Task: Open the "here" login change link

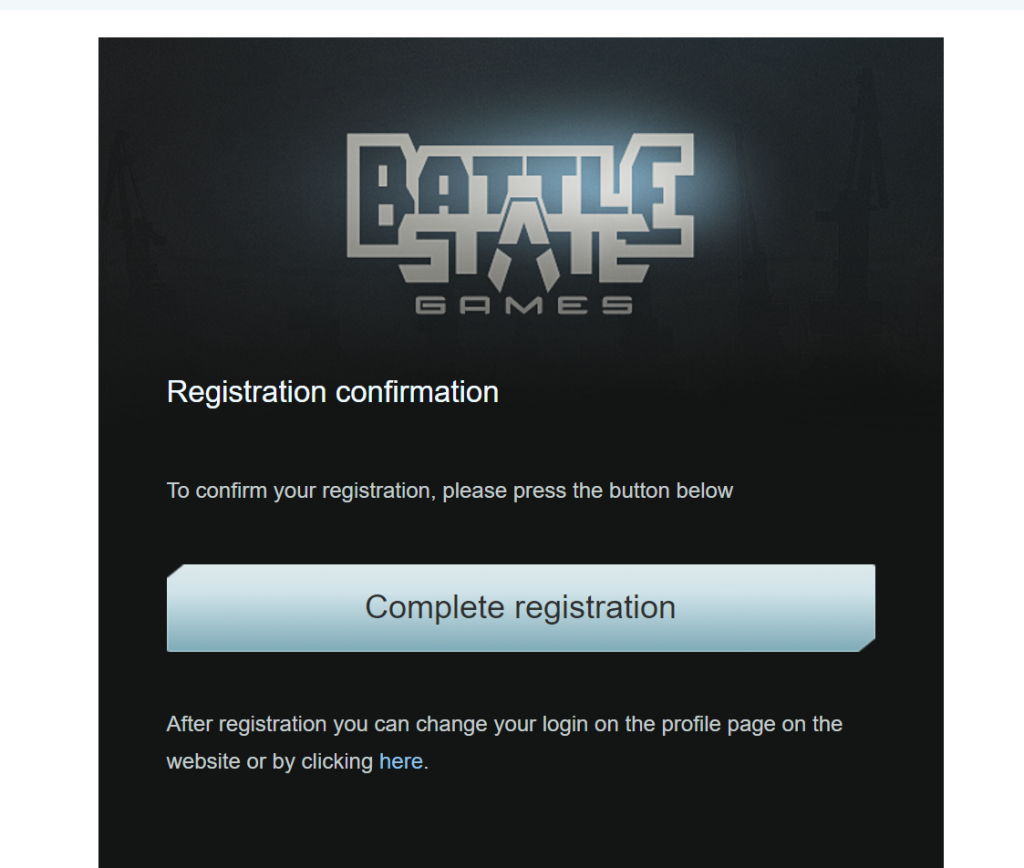Action: click(400, 761)
